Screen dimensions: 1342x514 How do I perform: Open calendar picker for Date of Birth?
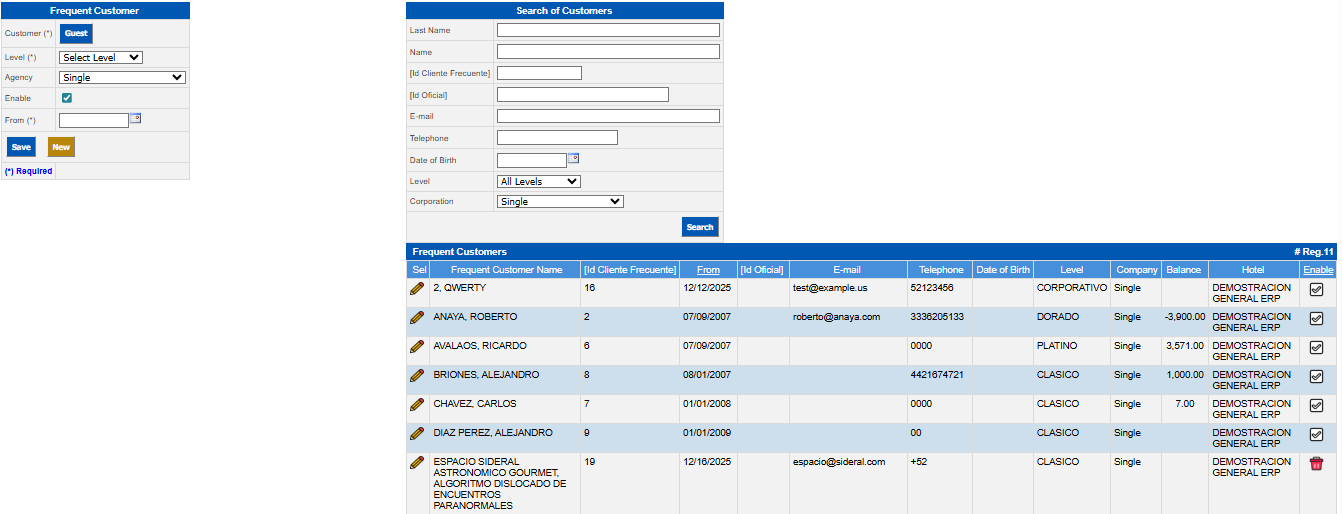574,158
